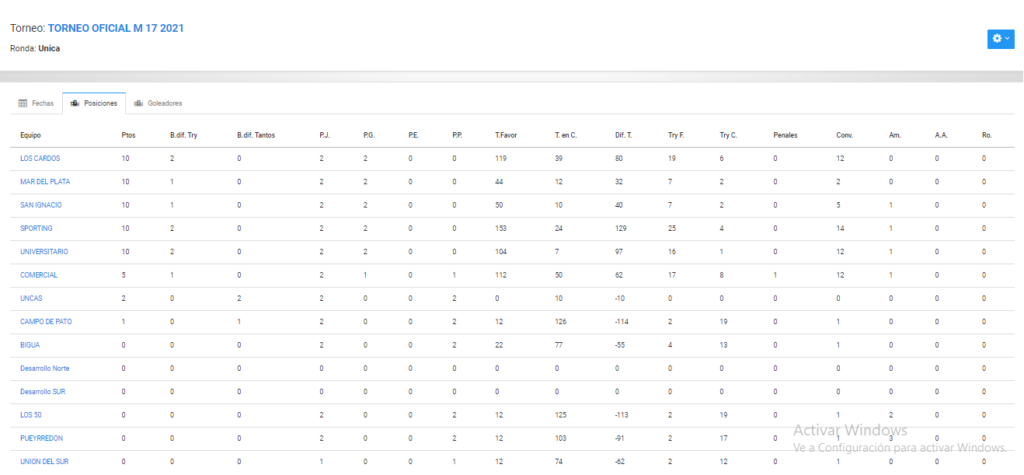
Task: Click the UNIVERSITARIO team link
Action: pyautogui.click(x=44, y=252)
